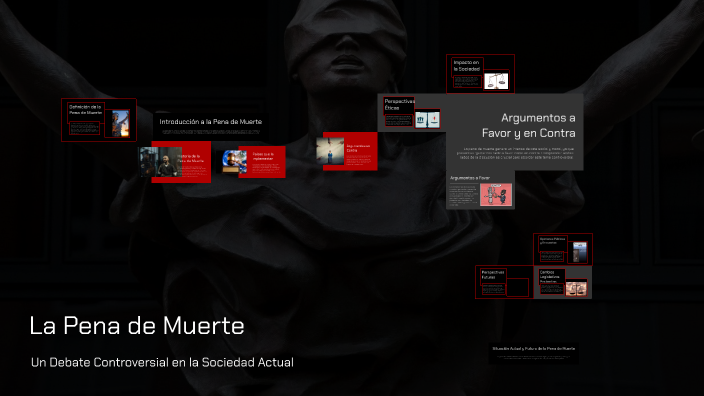704x396 pixels.
Task: Click the main title 'La Pena de Muerte'
Action: (137, 326)
